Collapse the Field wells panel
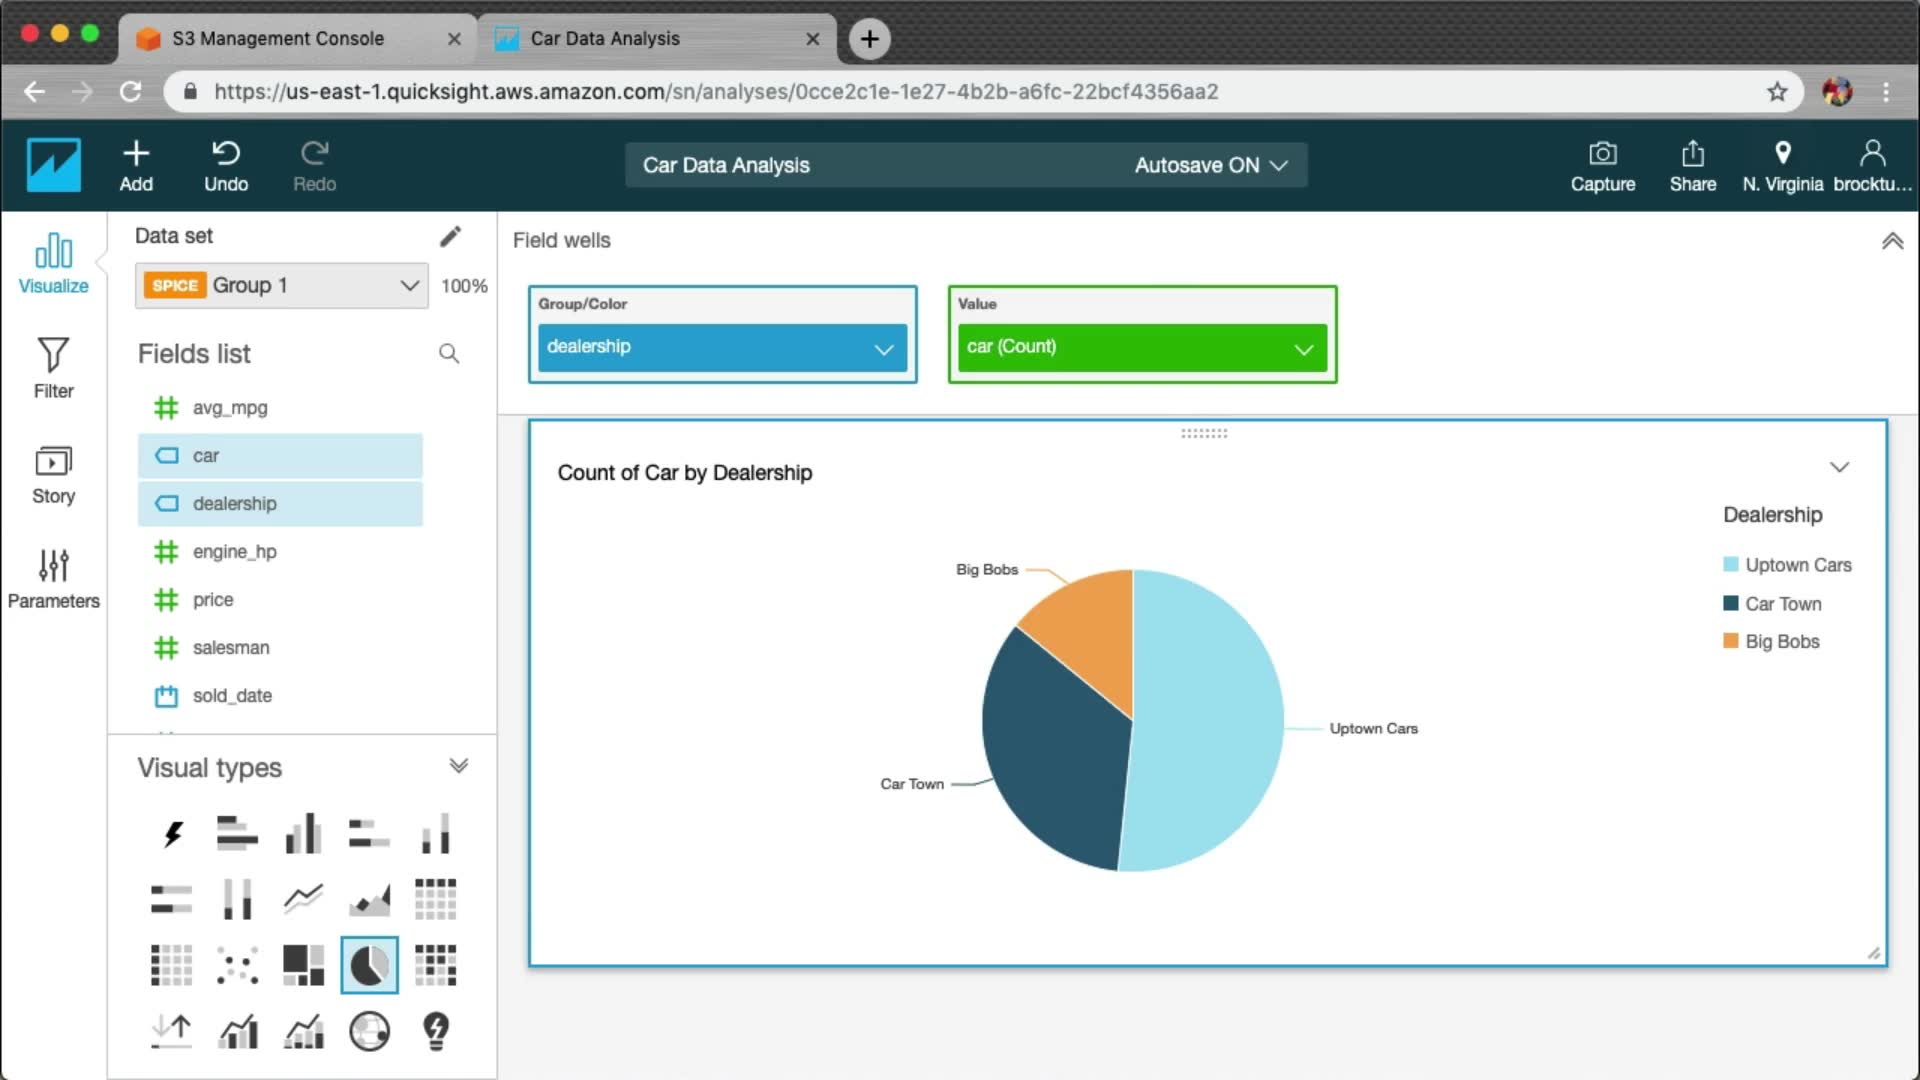The width and height of the screenshot is (1920, 1080). pos(1892,241)
